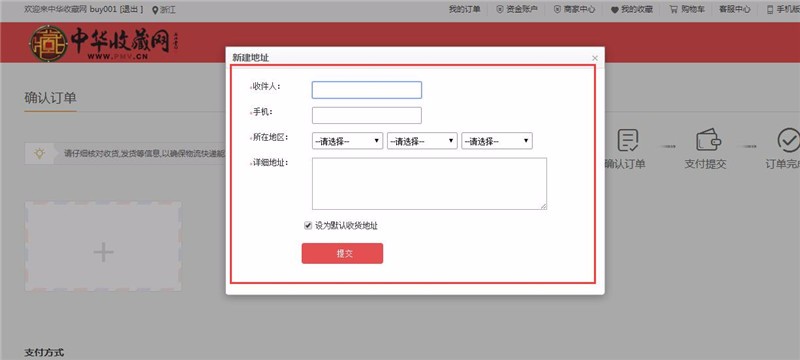Open the second 请选择 city dropdown

pos(422,141)
